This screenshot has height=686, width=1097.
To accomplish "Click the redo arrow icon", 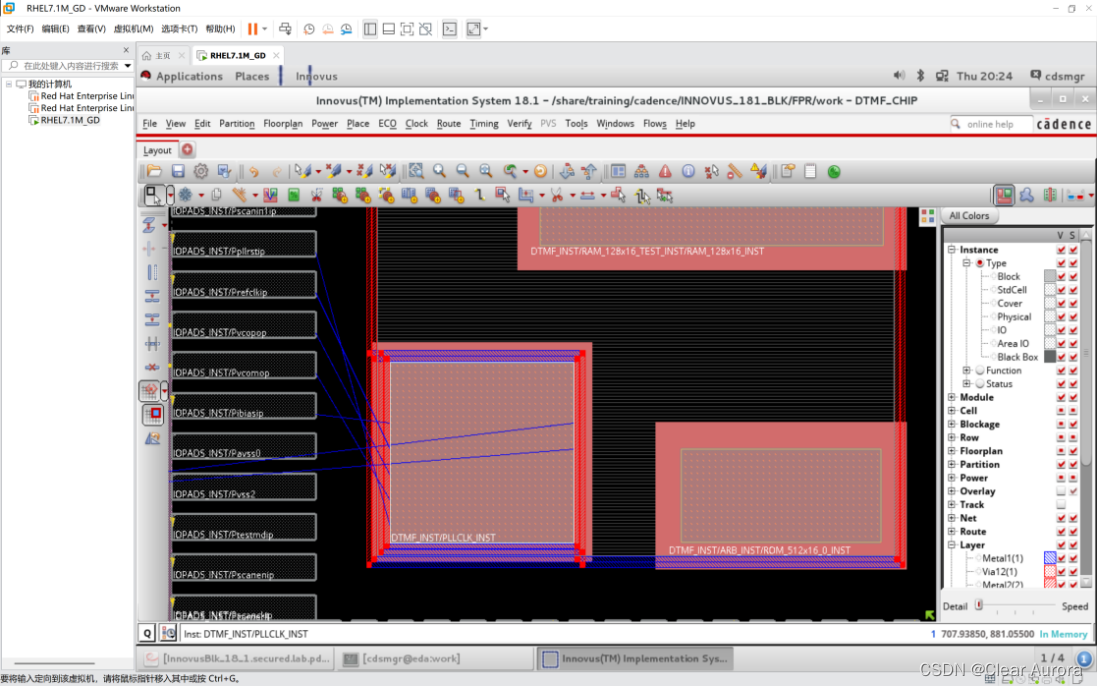I will click(276, 171).
